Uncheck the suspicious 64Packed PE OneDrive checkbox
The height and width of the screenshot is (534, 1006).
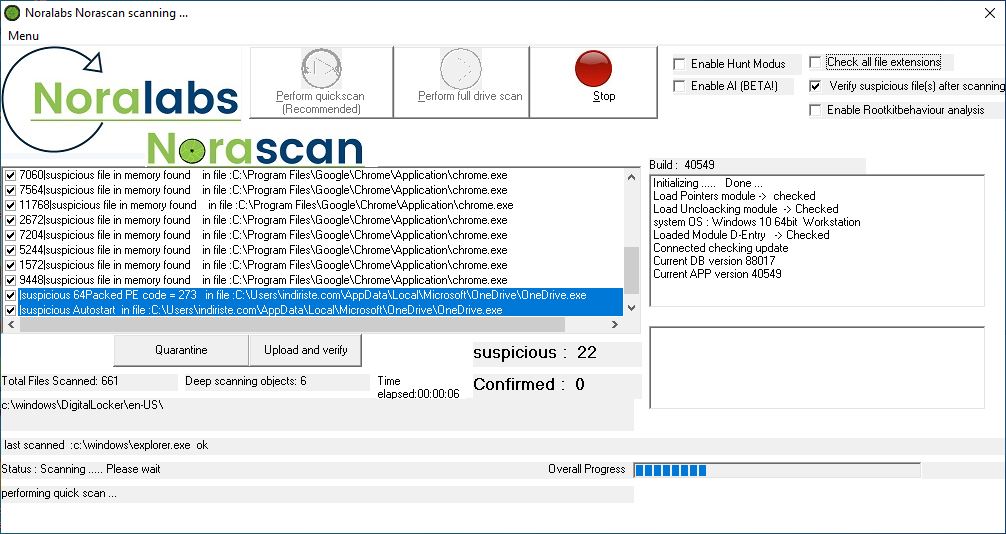click(x=10, y=295)
